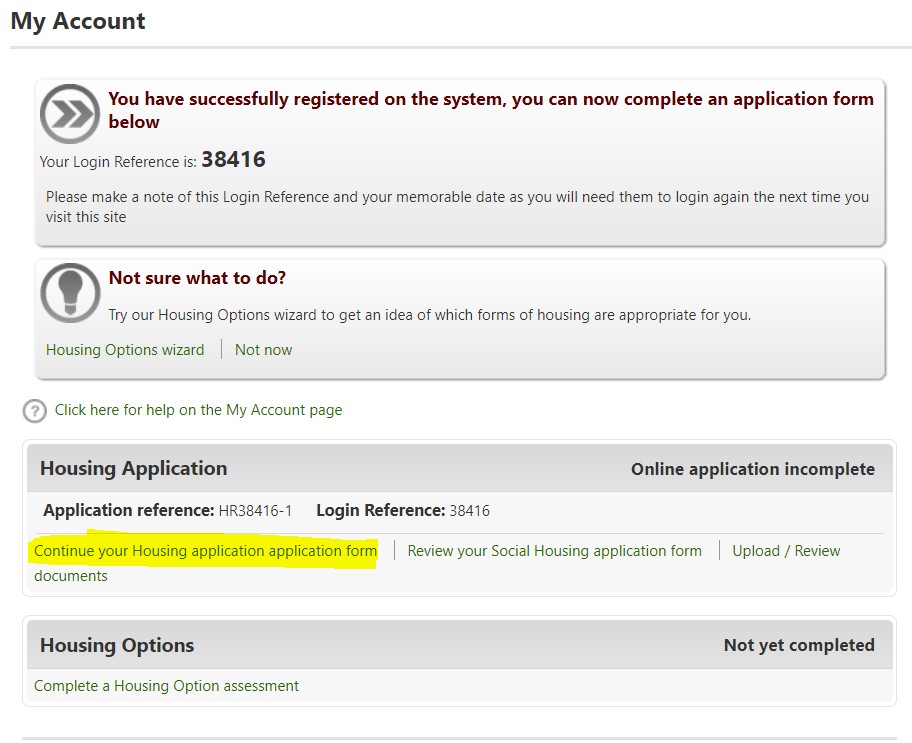
Task: Click the application reference HR38416-1
Action: [255, 511]
